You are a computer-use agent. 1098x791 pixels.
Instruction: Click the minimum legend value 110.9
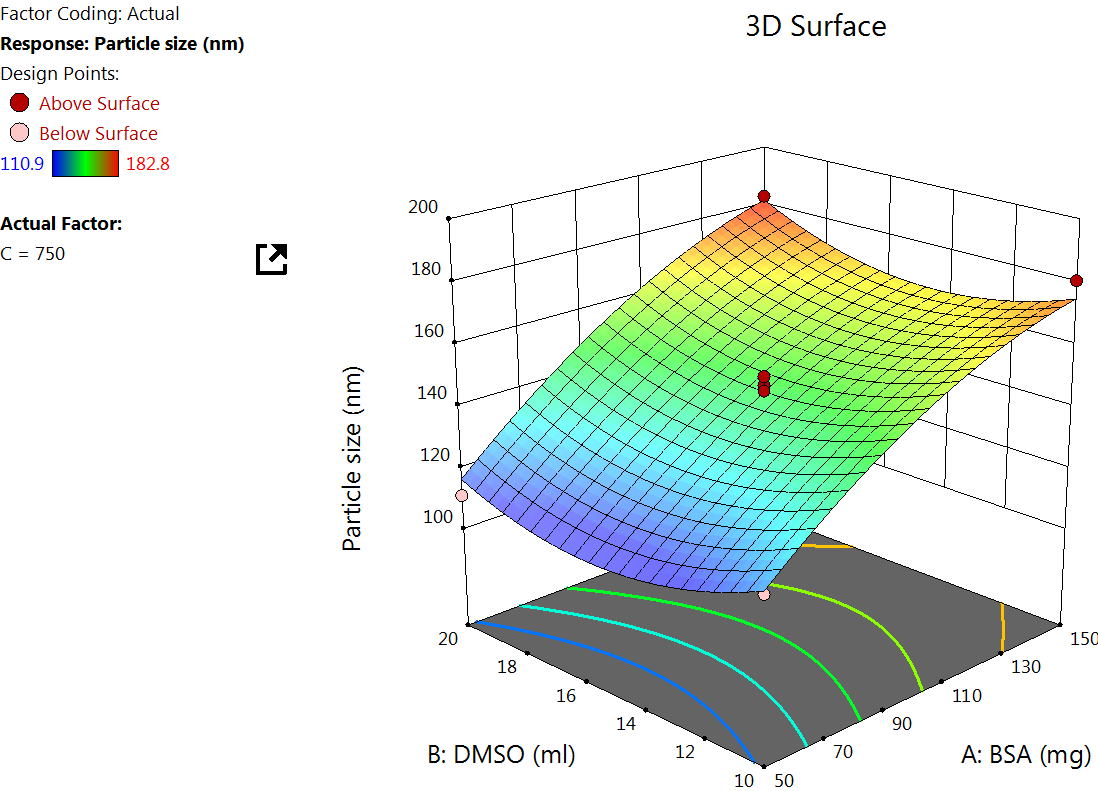tap(22, 164)
